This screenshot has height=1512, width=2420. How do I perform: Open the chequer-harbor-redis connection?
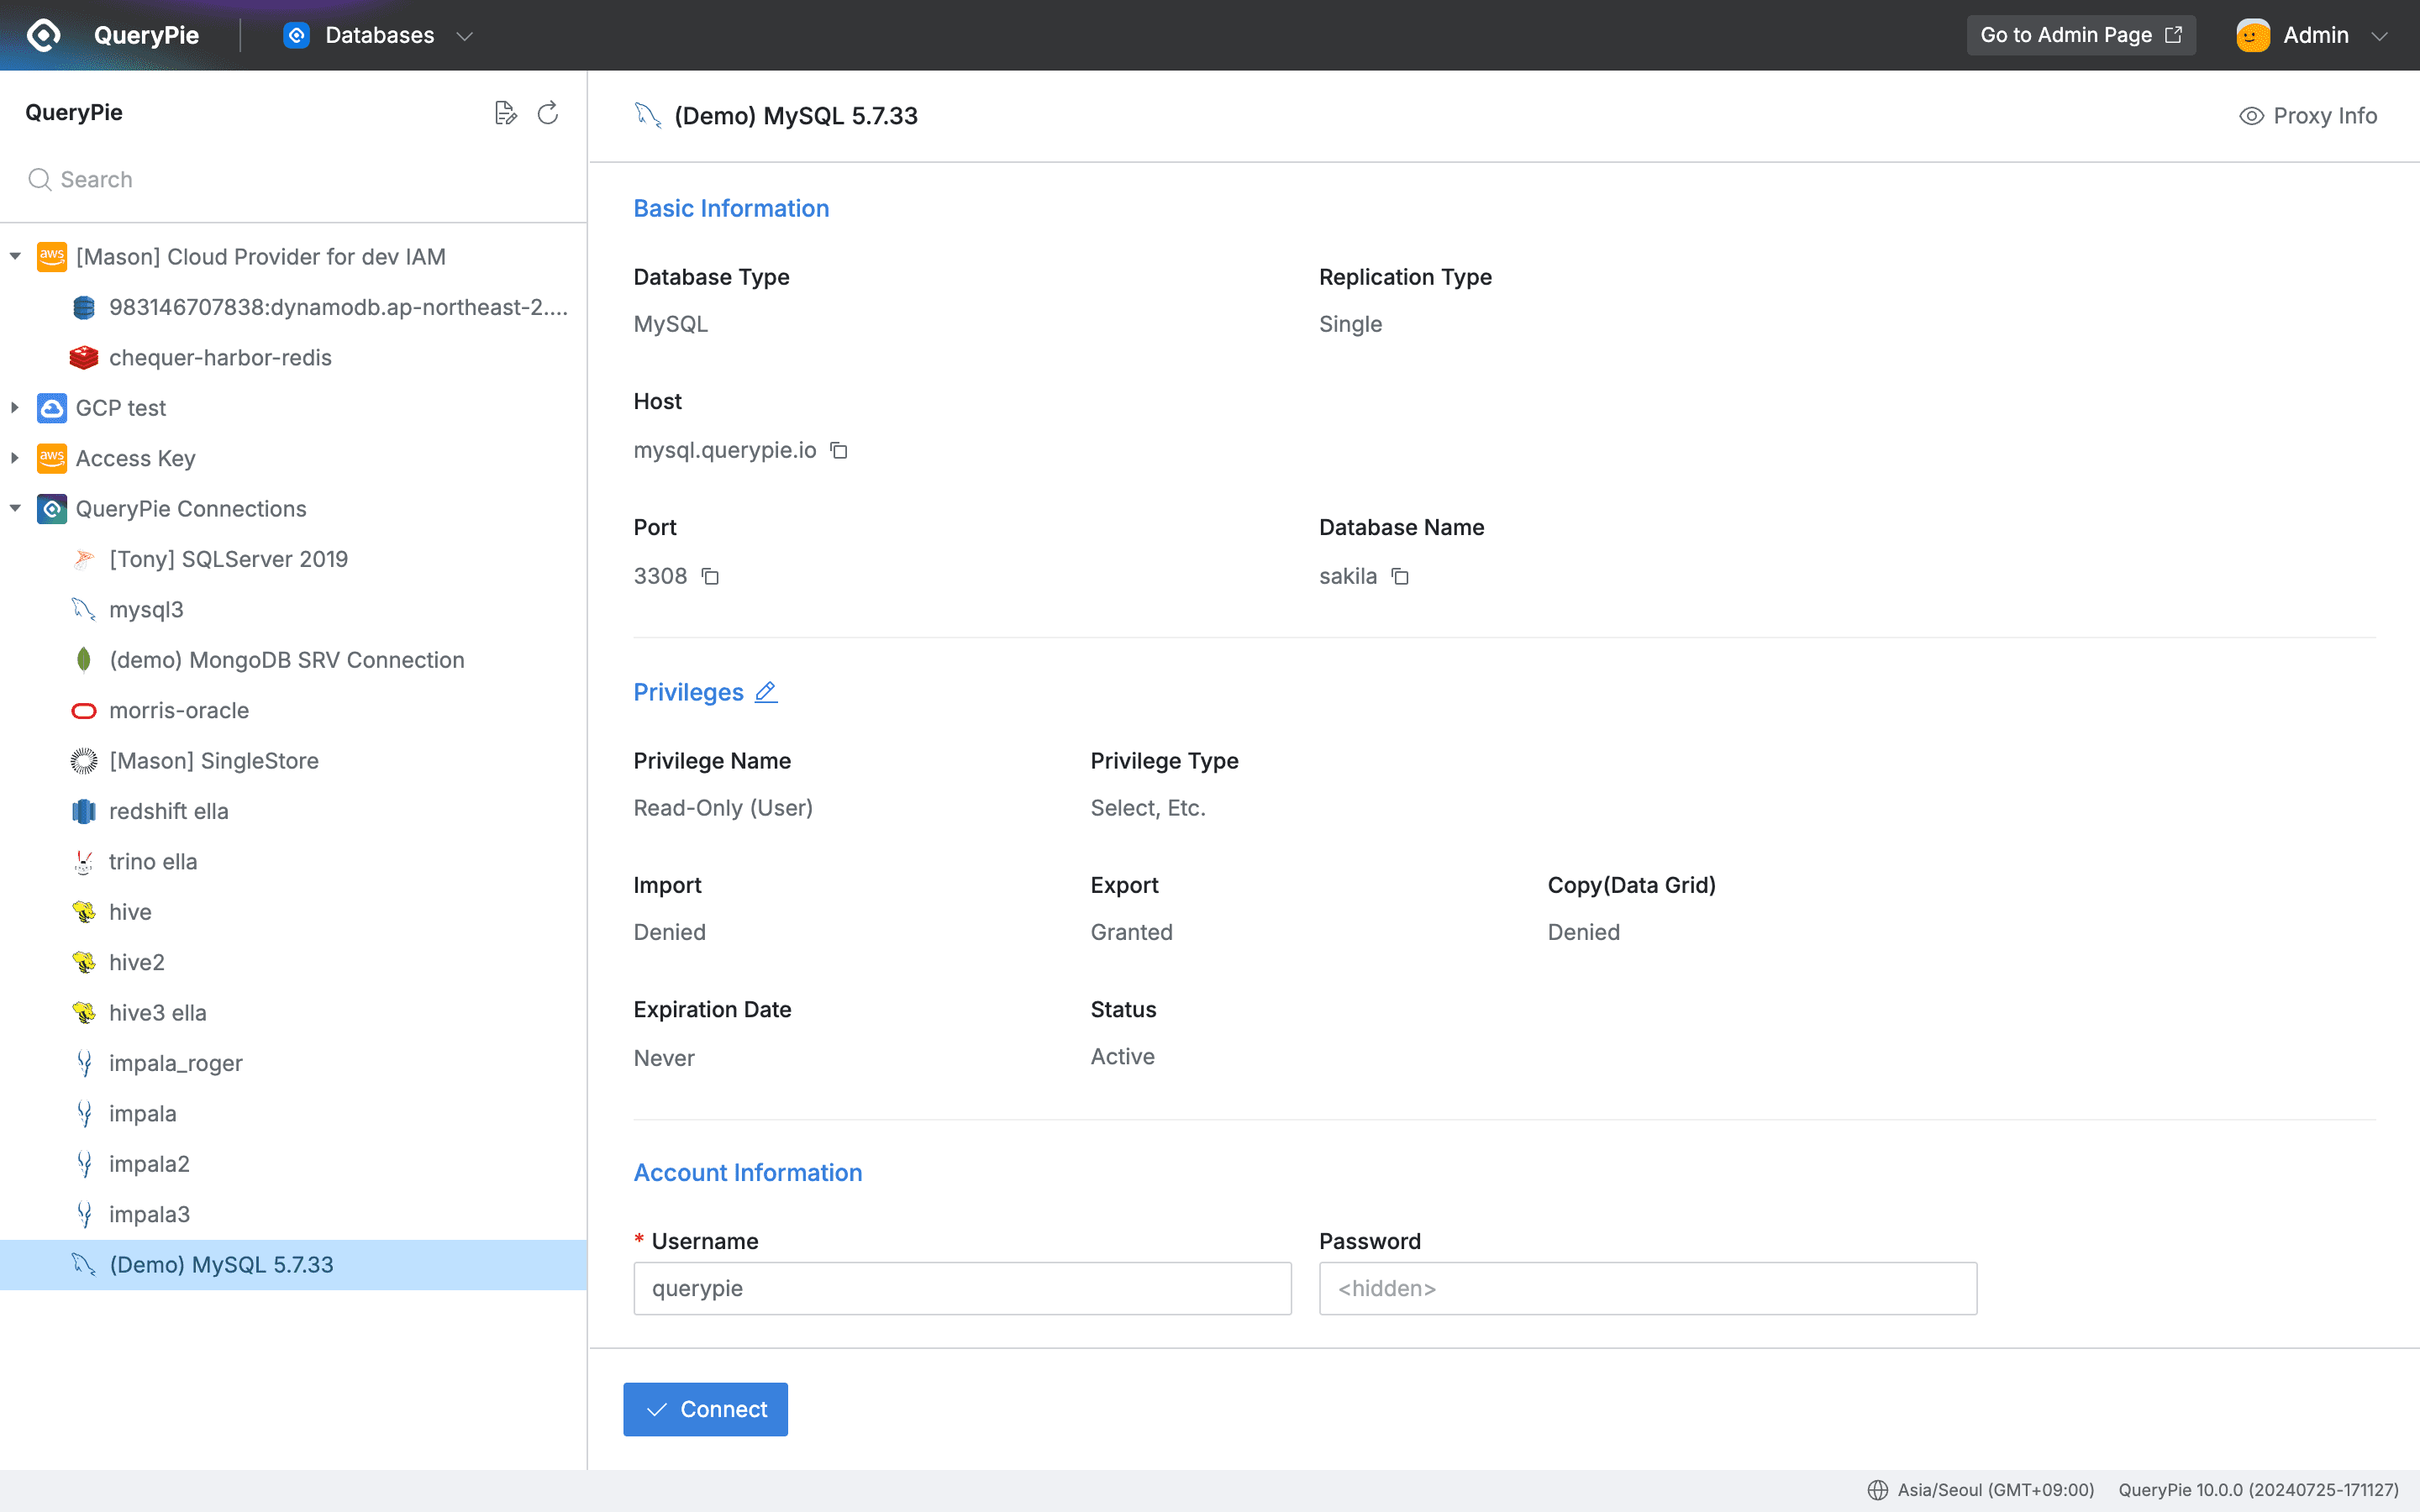(x=221, y=357)
